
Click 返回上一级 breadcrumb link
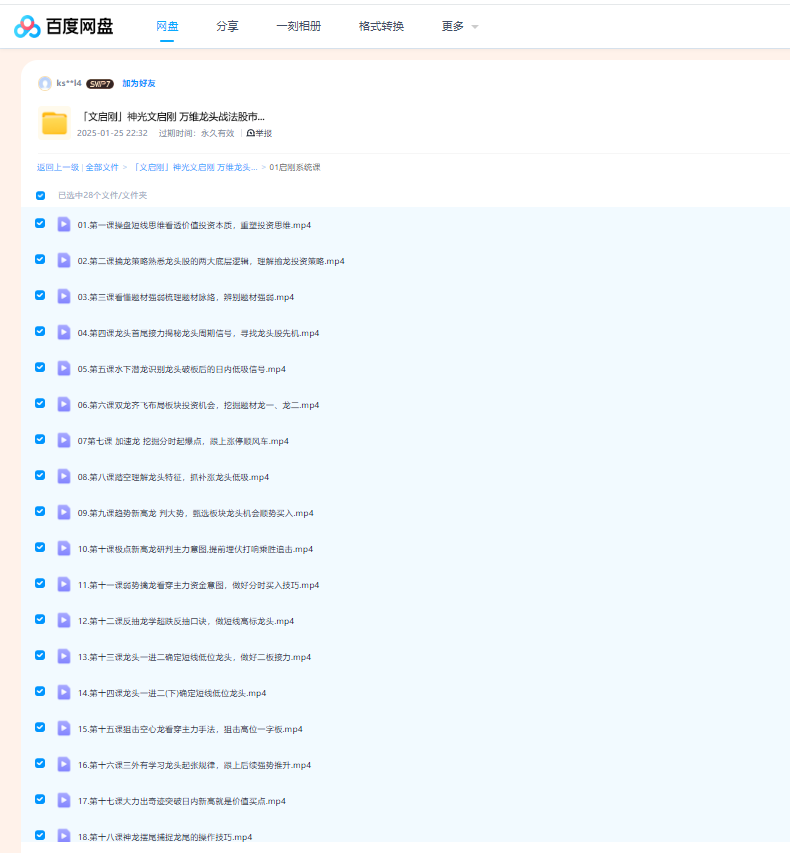(x=58, y=168)
